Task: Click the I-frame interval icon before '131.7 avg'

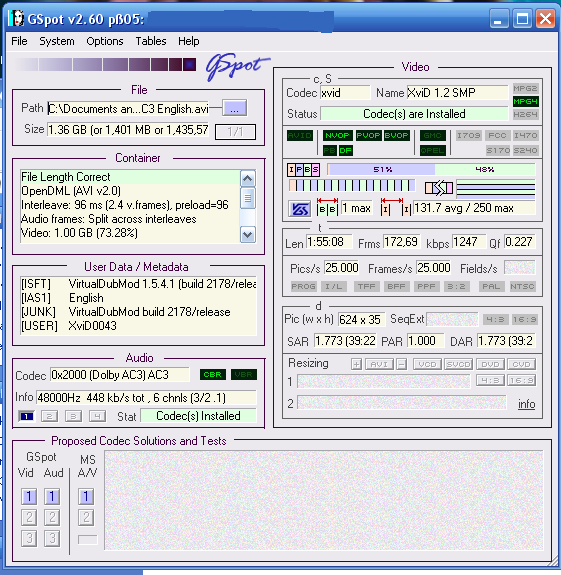Action: [x=396, y=208]
